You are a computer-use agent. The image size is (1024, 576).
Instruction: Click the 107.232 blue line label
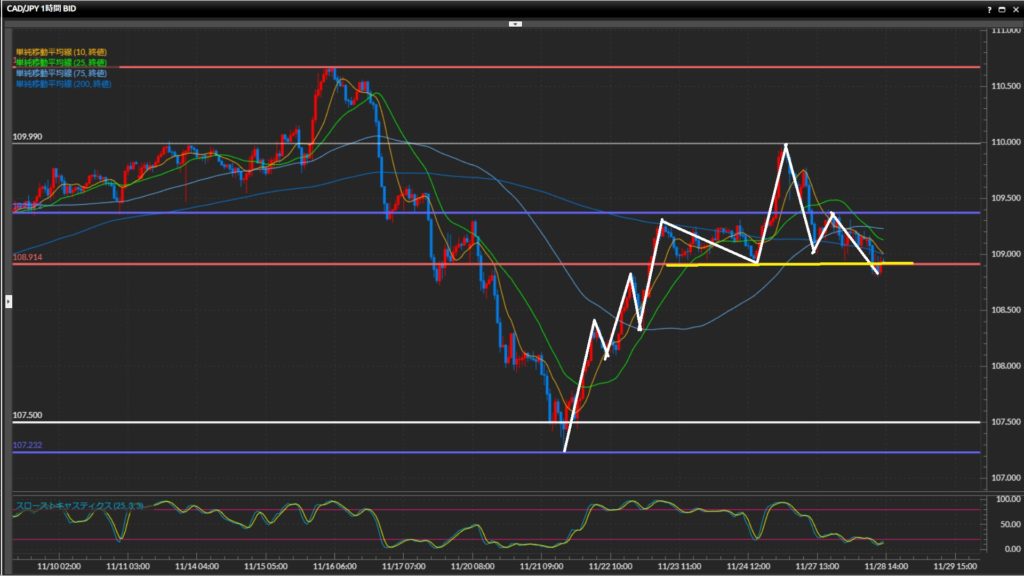[x=27, y=445]
